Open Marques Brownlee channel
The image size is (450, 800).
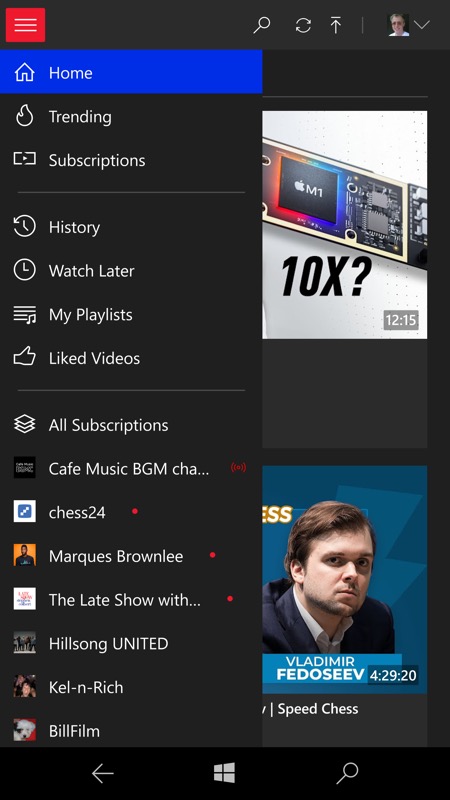pyautogui.click(x=131, y=556)
